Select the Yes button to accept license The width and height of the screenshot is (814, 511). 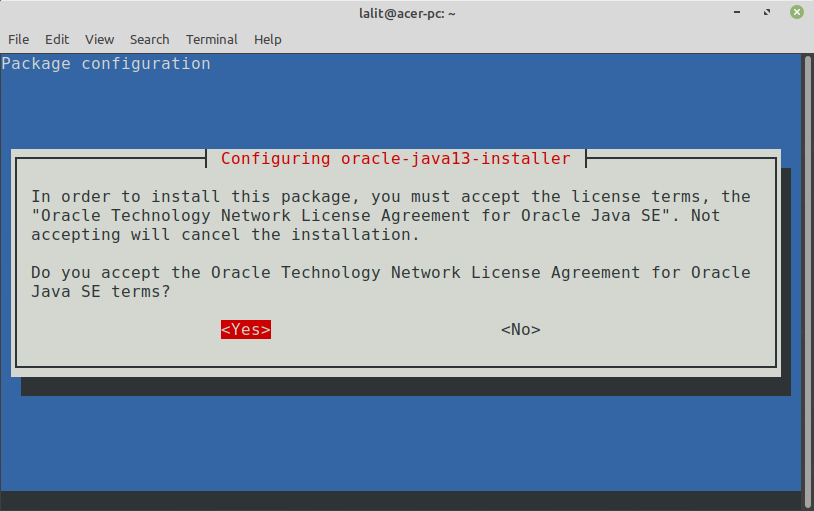246,330
